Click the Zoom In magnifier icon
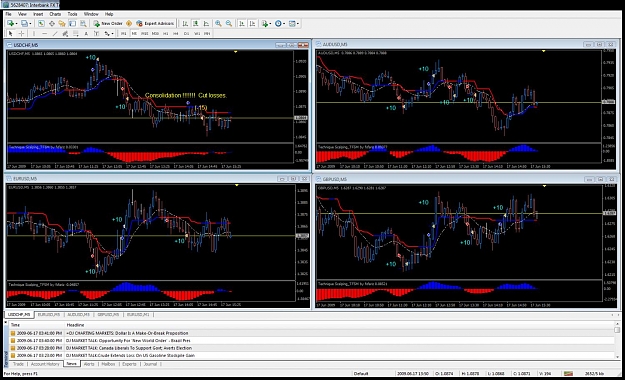The width and height of the screenshot is (625, 380). [218, 24]
